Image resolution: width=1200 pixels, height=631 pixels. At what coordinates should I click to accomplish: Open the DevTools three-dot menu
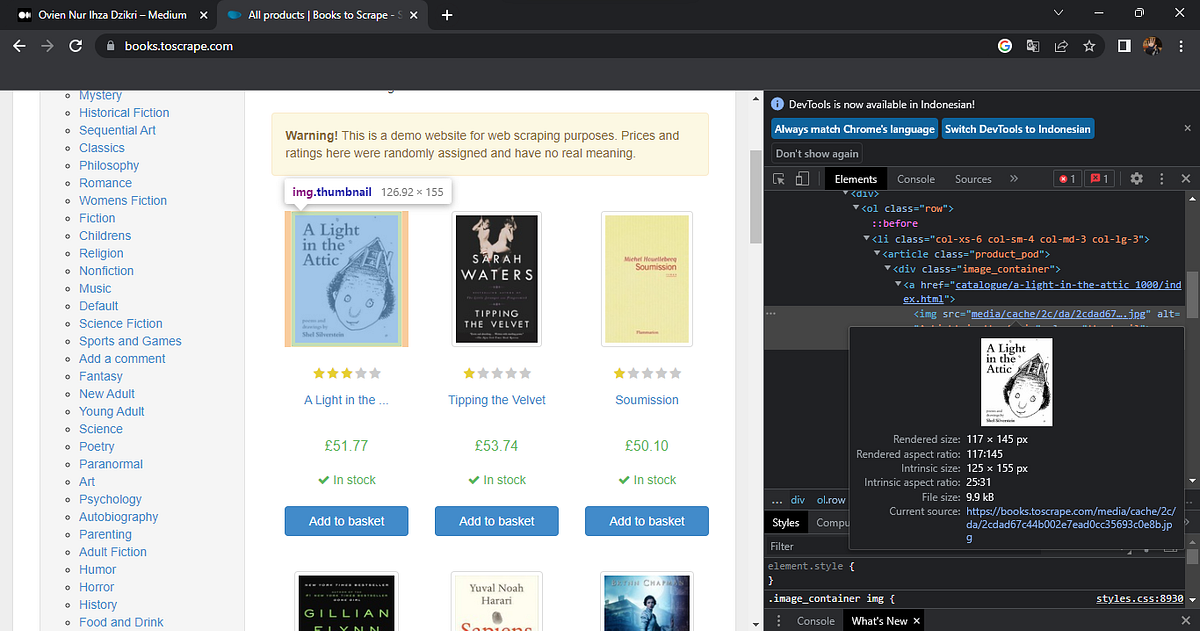[x=1161, y=178]
